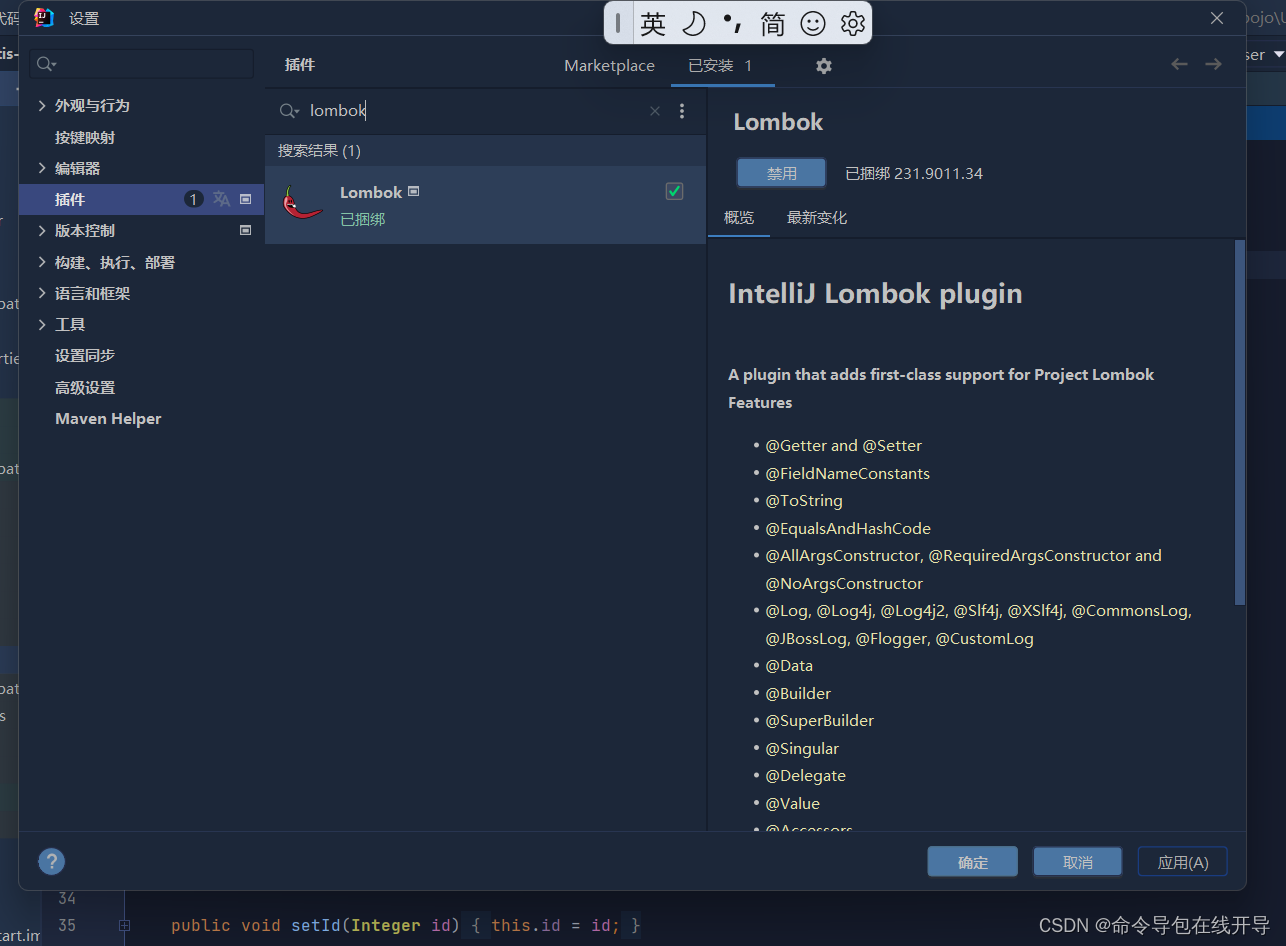The height and width of the screenshot is (946, 1286).
Task: Click the project-level icon beside version control
Action: tap(245, 230)
